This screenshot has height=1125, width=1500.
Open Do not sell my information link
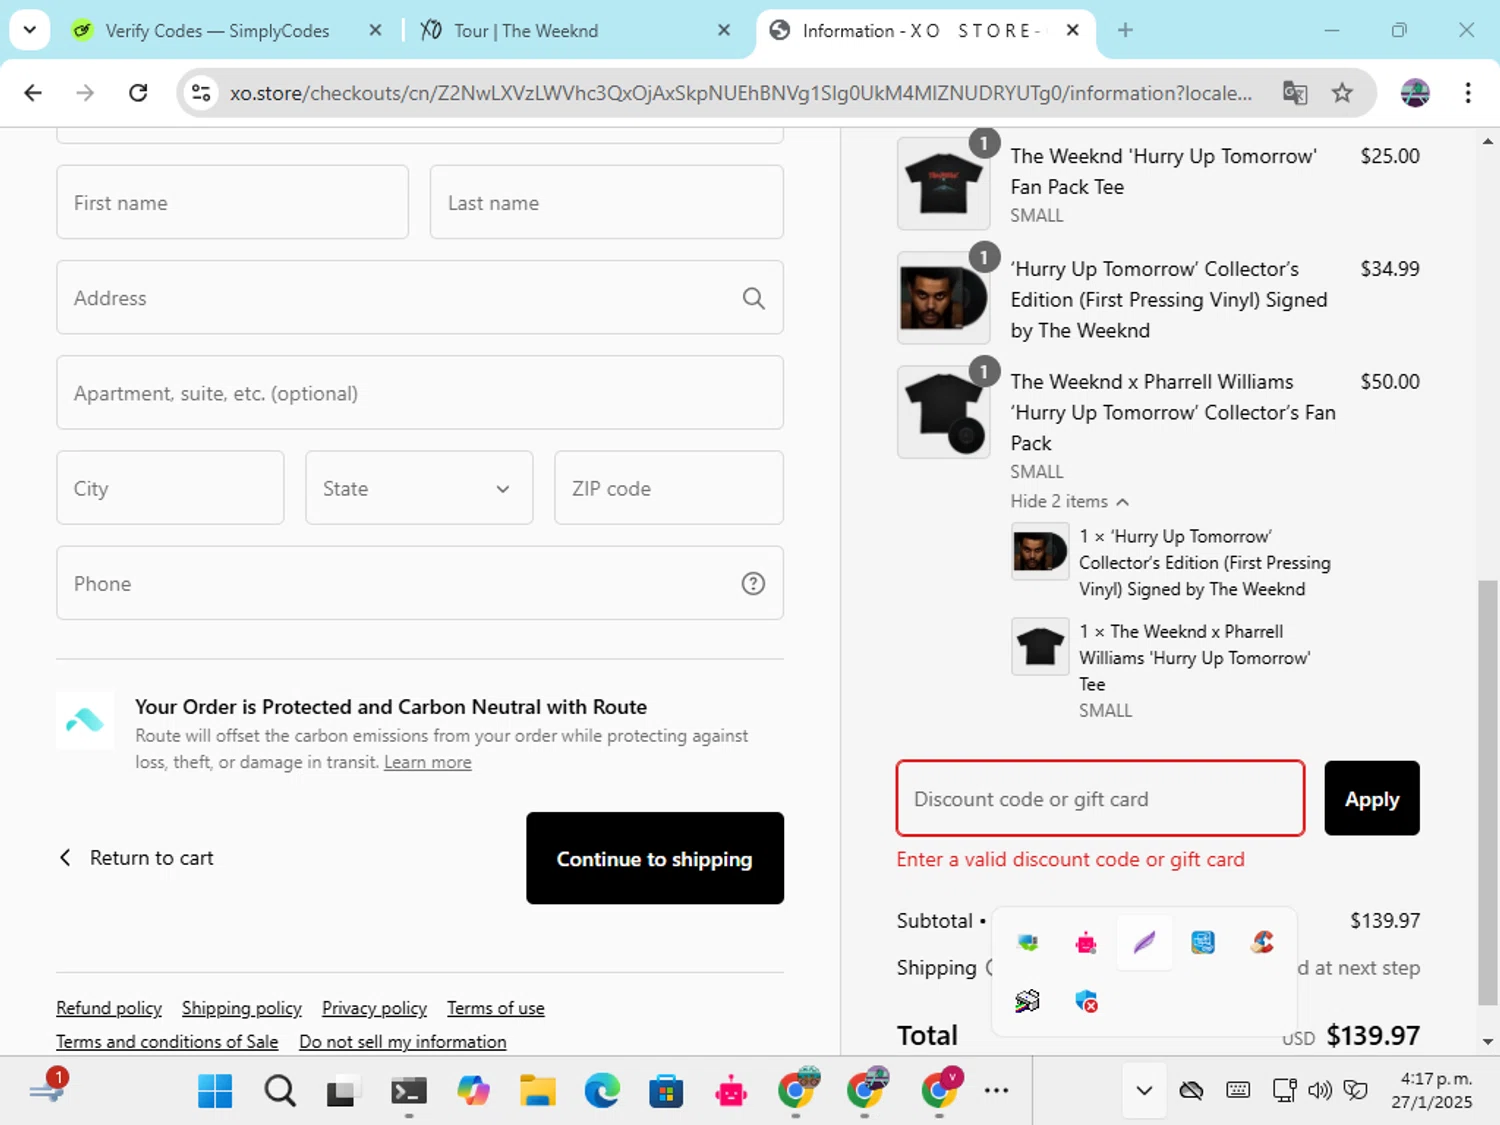pos(403,1042)
